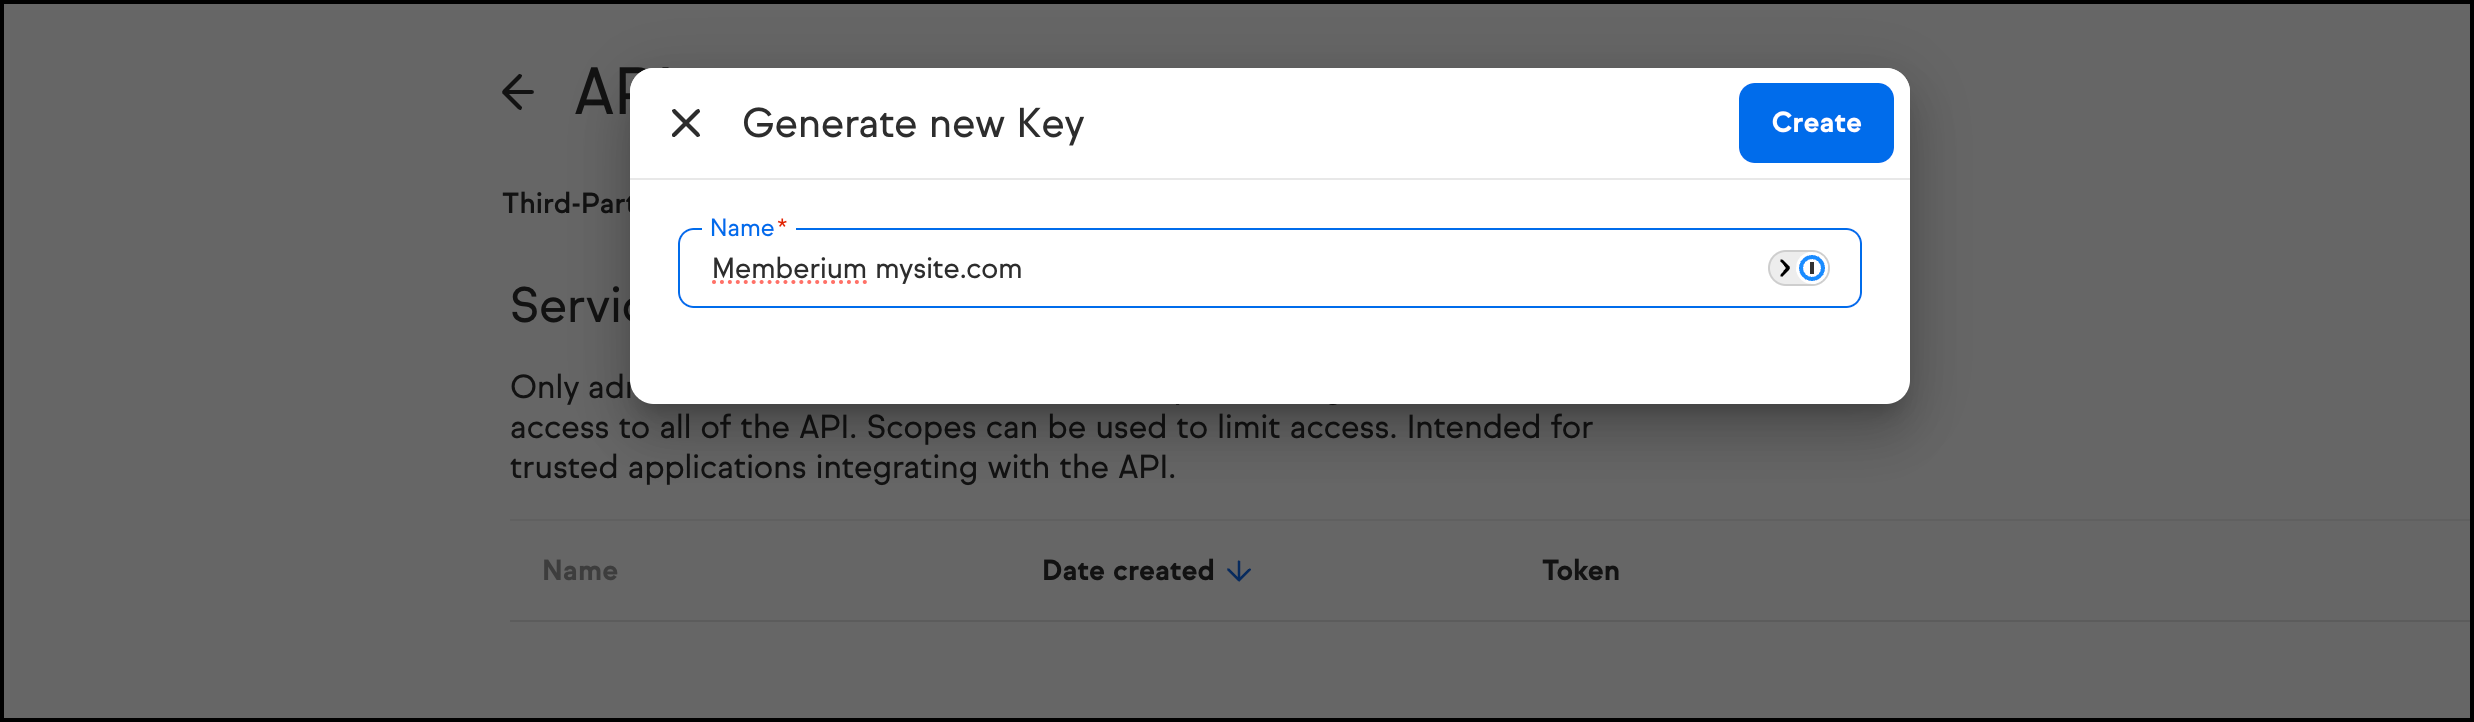Click the blue Name field label

(742, 228)
